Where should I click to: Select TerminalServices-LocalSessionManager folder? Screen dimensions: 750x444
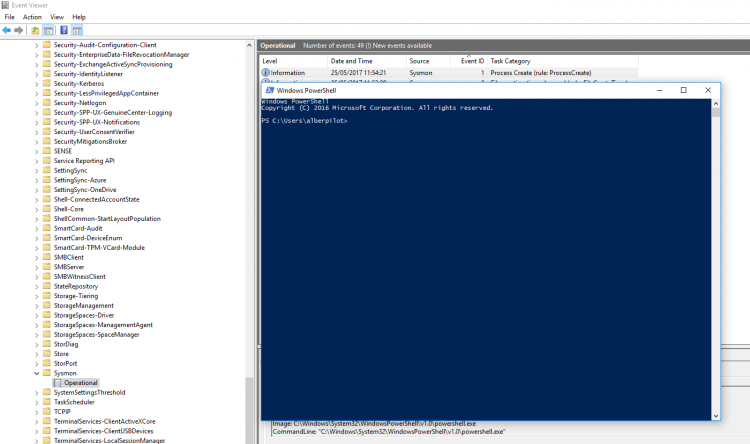109,441
